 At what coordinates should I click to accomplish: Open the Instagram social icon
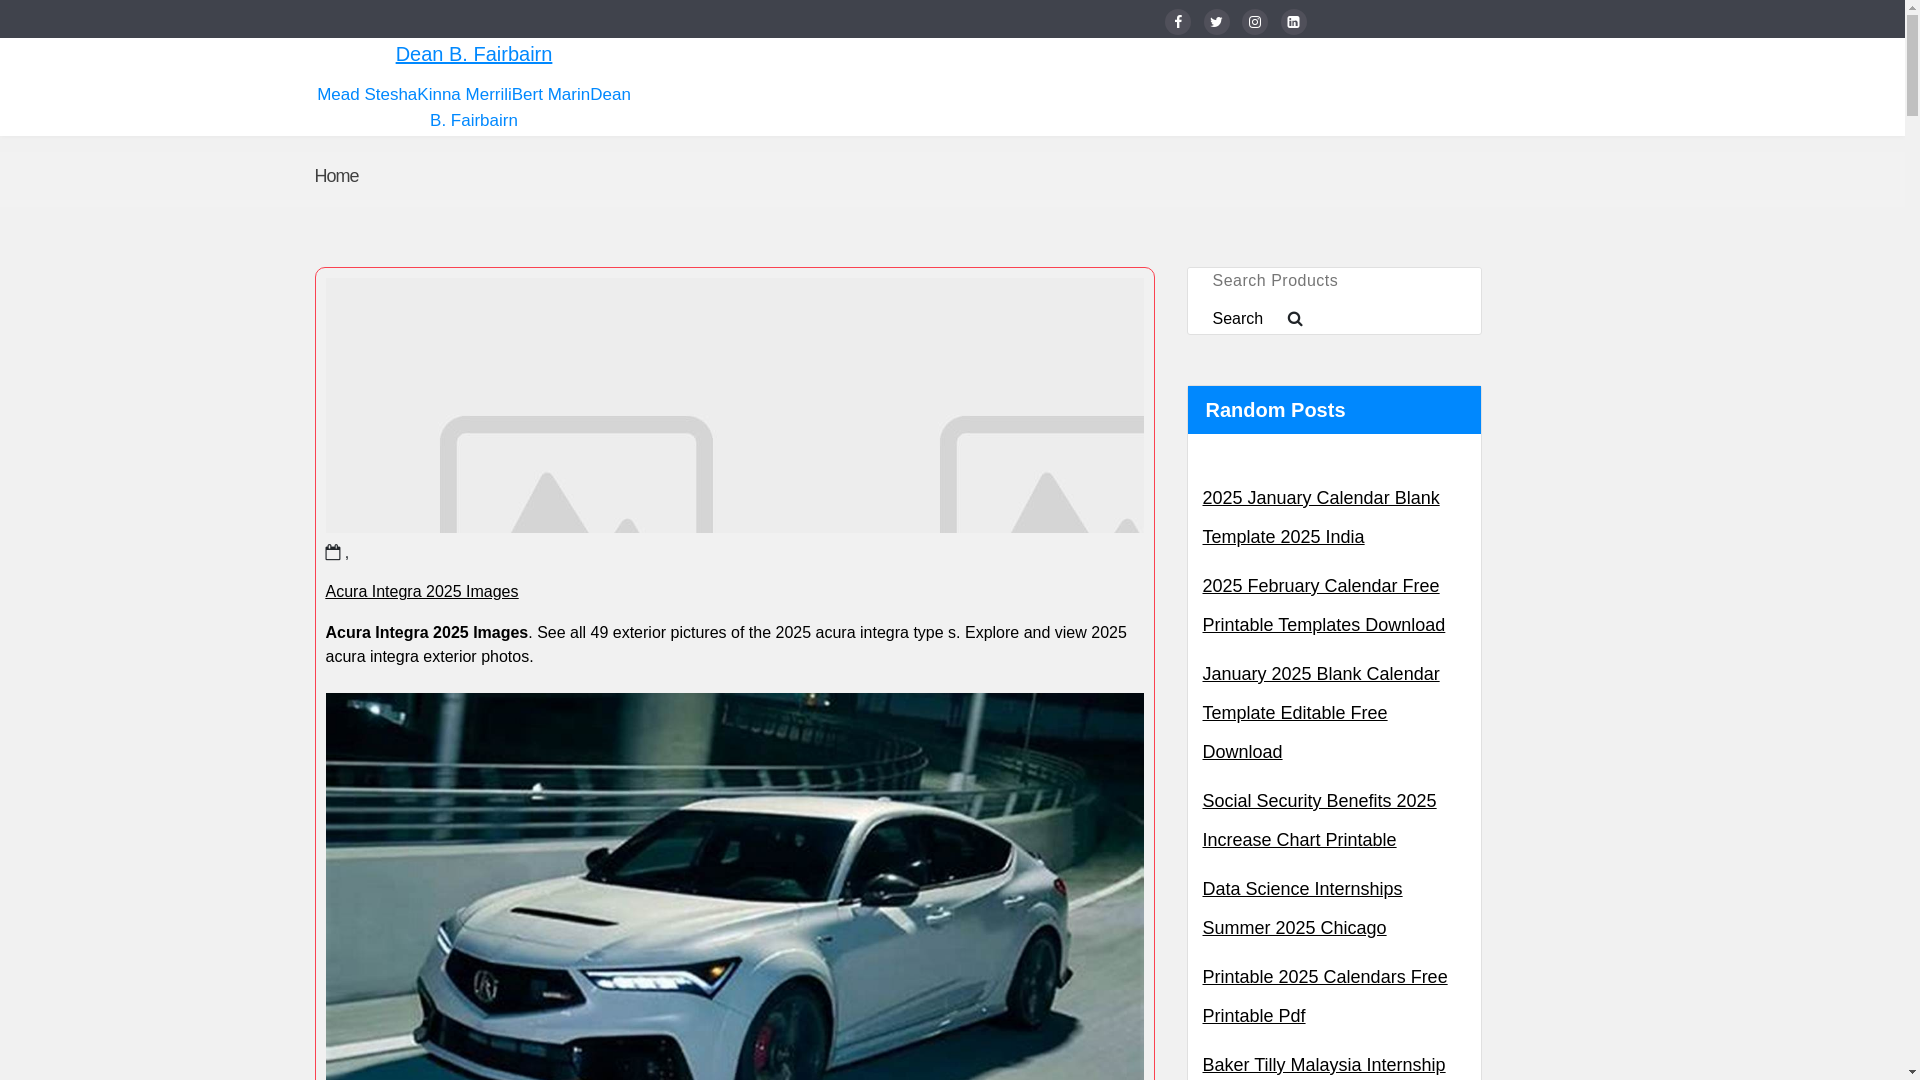point(1255,22)
